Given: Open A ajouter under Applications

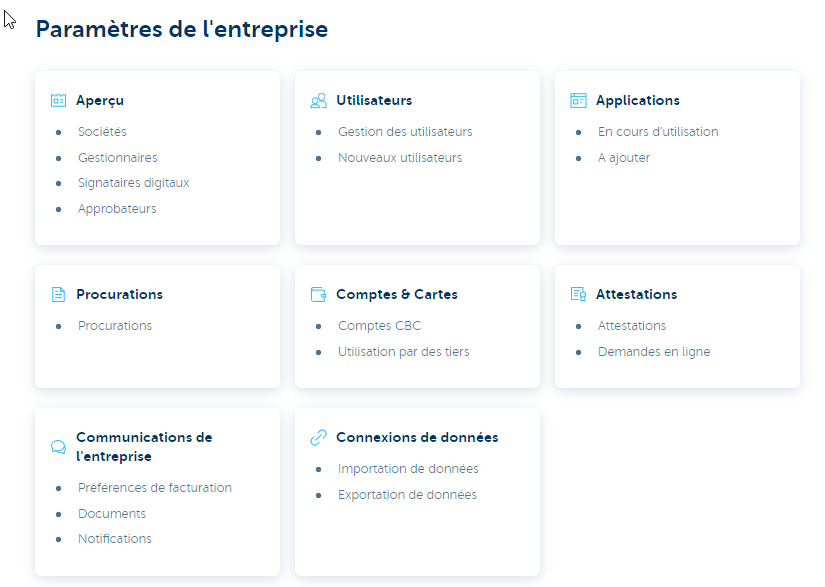Looking at the screenshot, I should tap(622, 157).
